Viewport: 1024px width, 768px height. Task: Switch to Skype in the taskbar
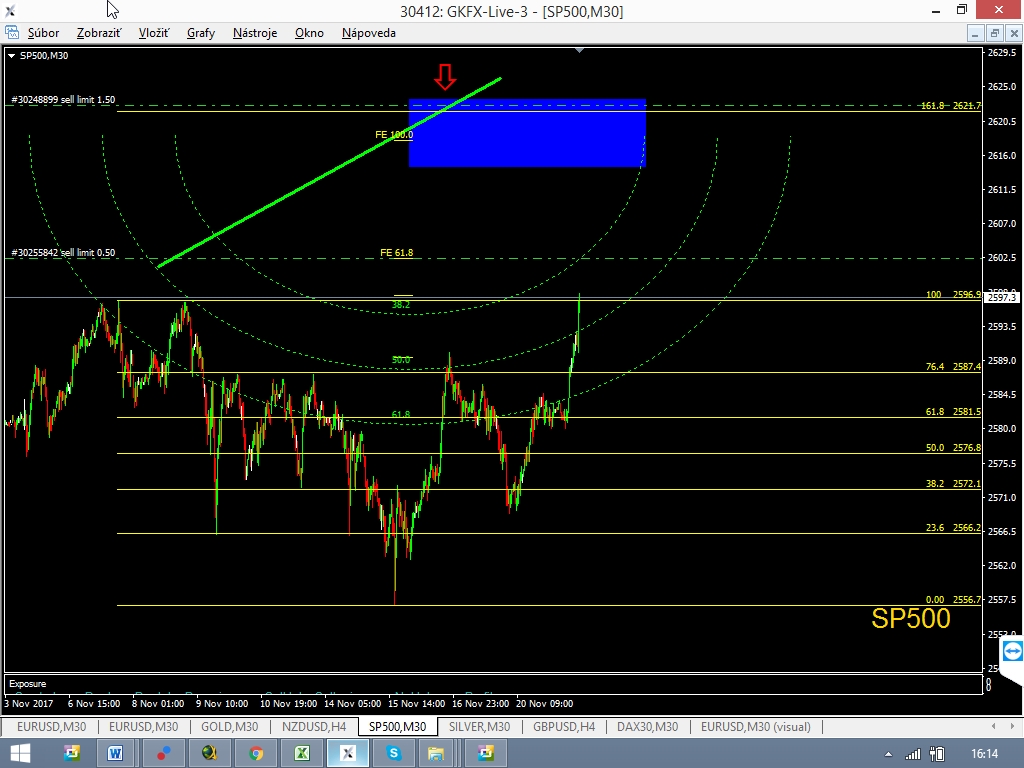pos(394,753)
